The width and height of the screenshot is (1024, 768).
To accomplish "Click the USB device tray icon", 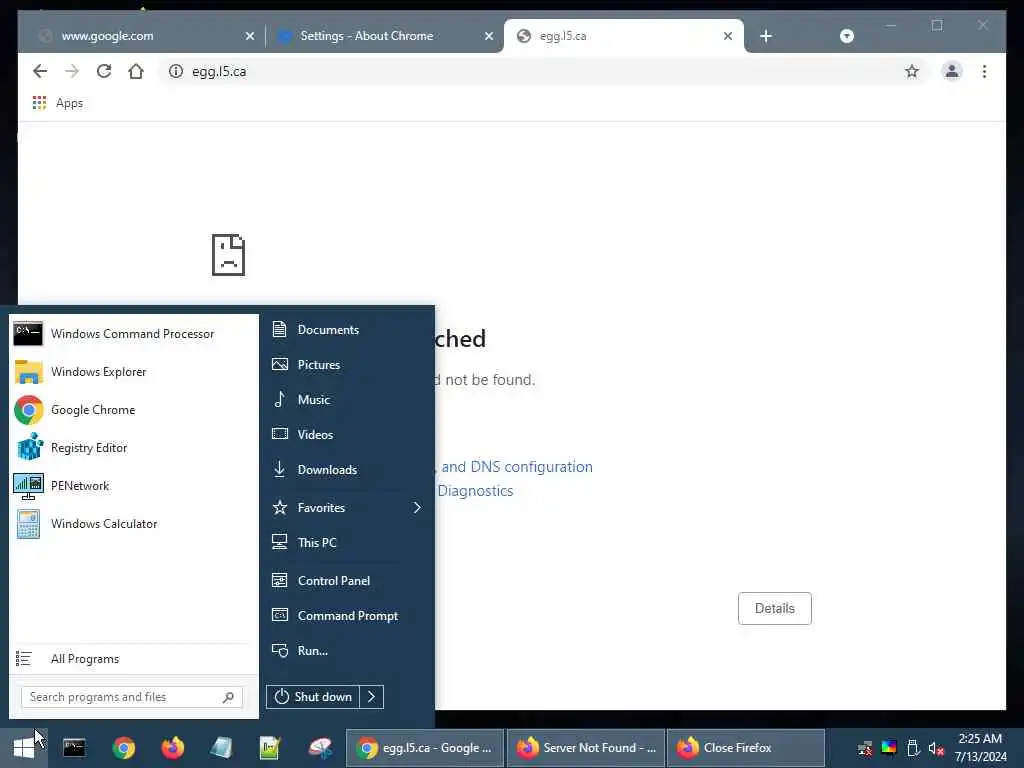I will pyautogui.click(x=913, y=748).
